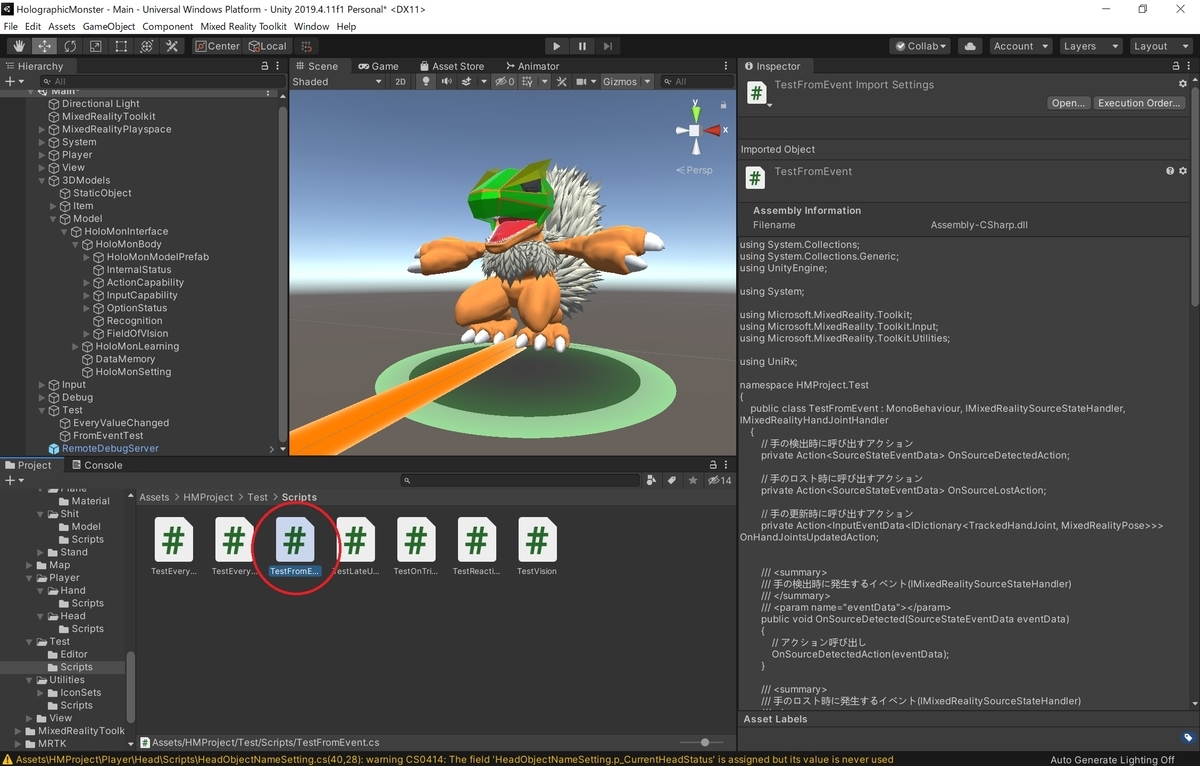Screen dimensions: 1200x766
Task: Click HMProject in asset breadcrumb
Action: 208,497
